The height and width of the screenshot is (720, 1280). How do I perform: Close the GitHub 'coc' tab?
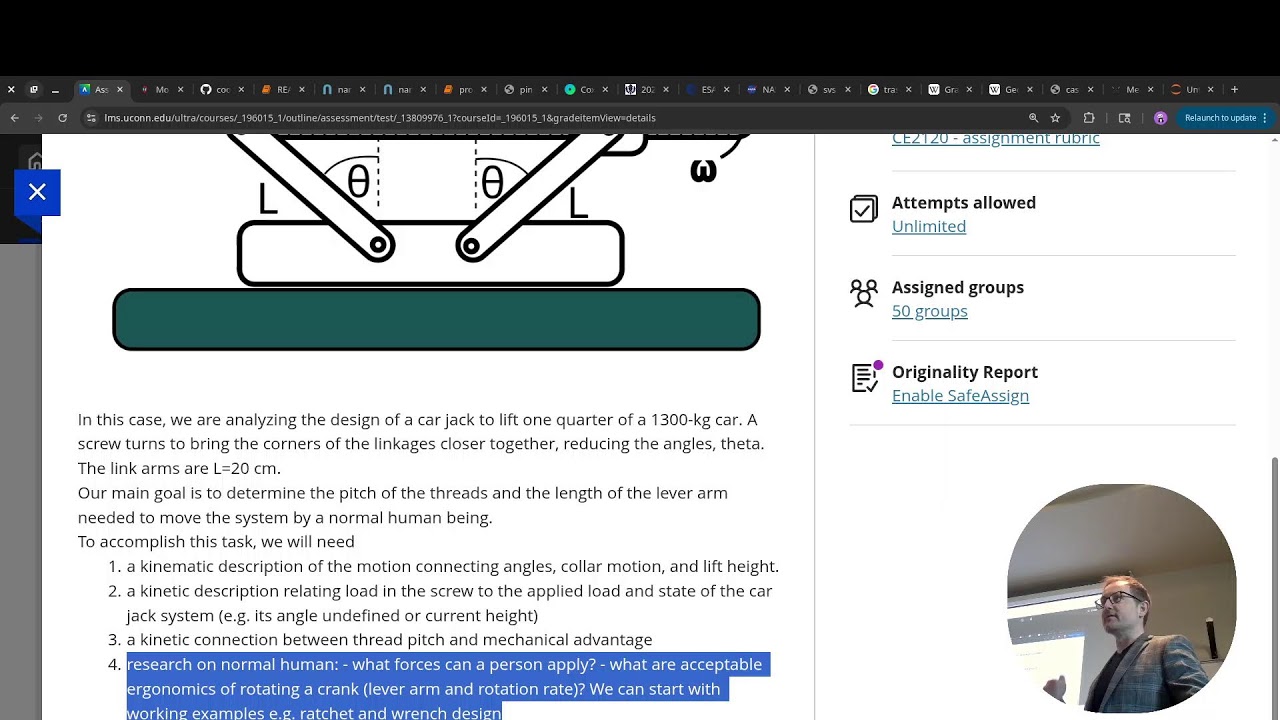[241, 89]
